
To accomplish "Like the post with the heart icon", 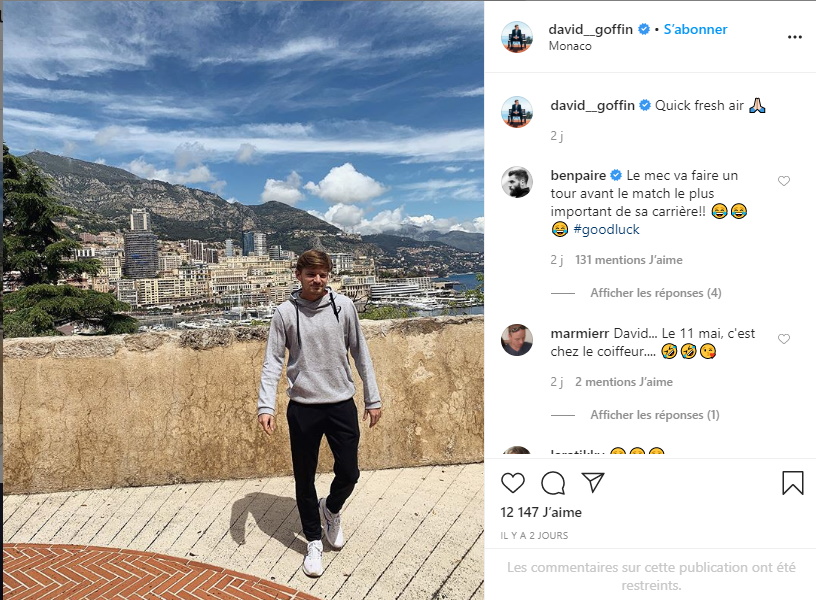I will tap(513, 483).
